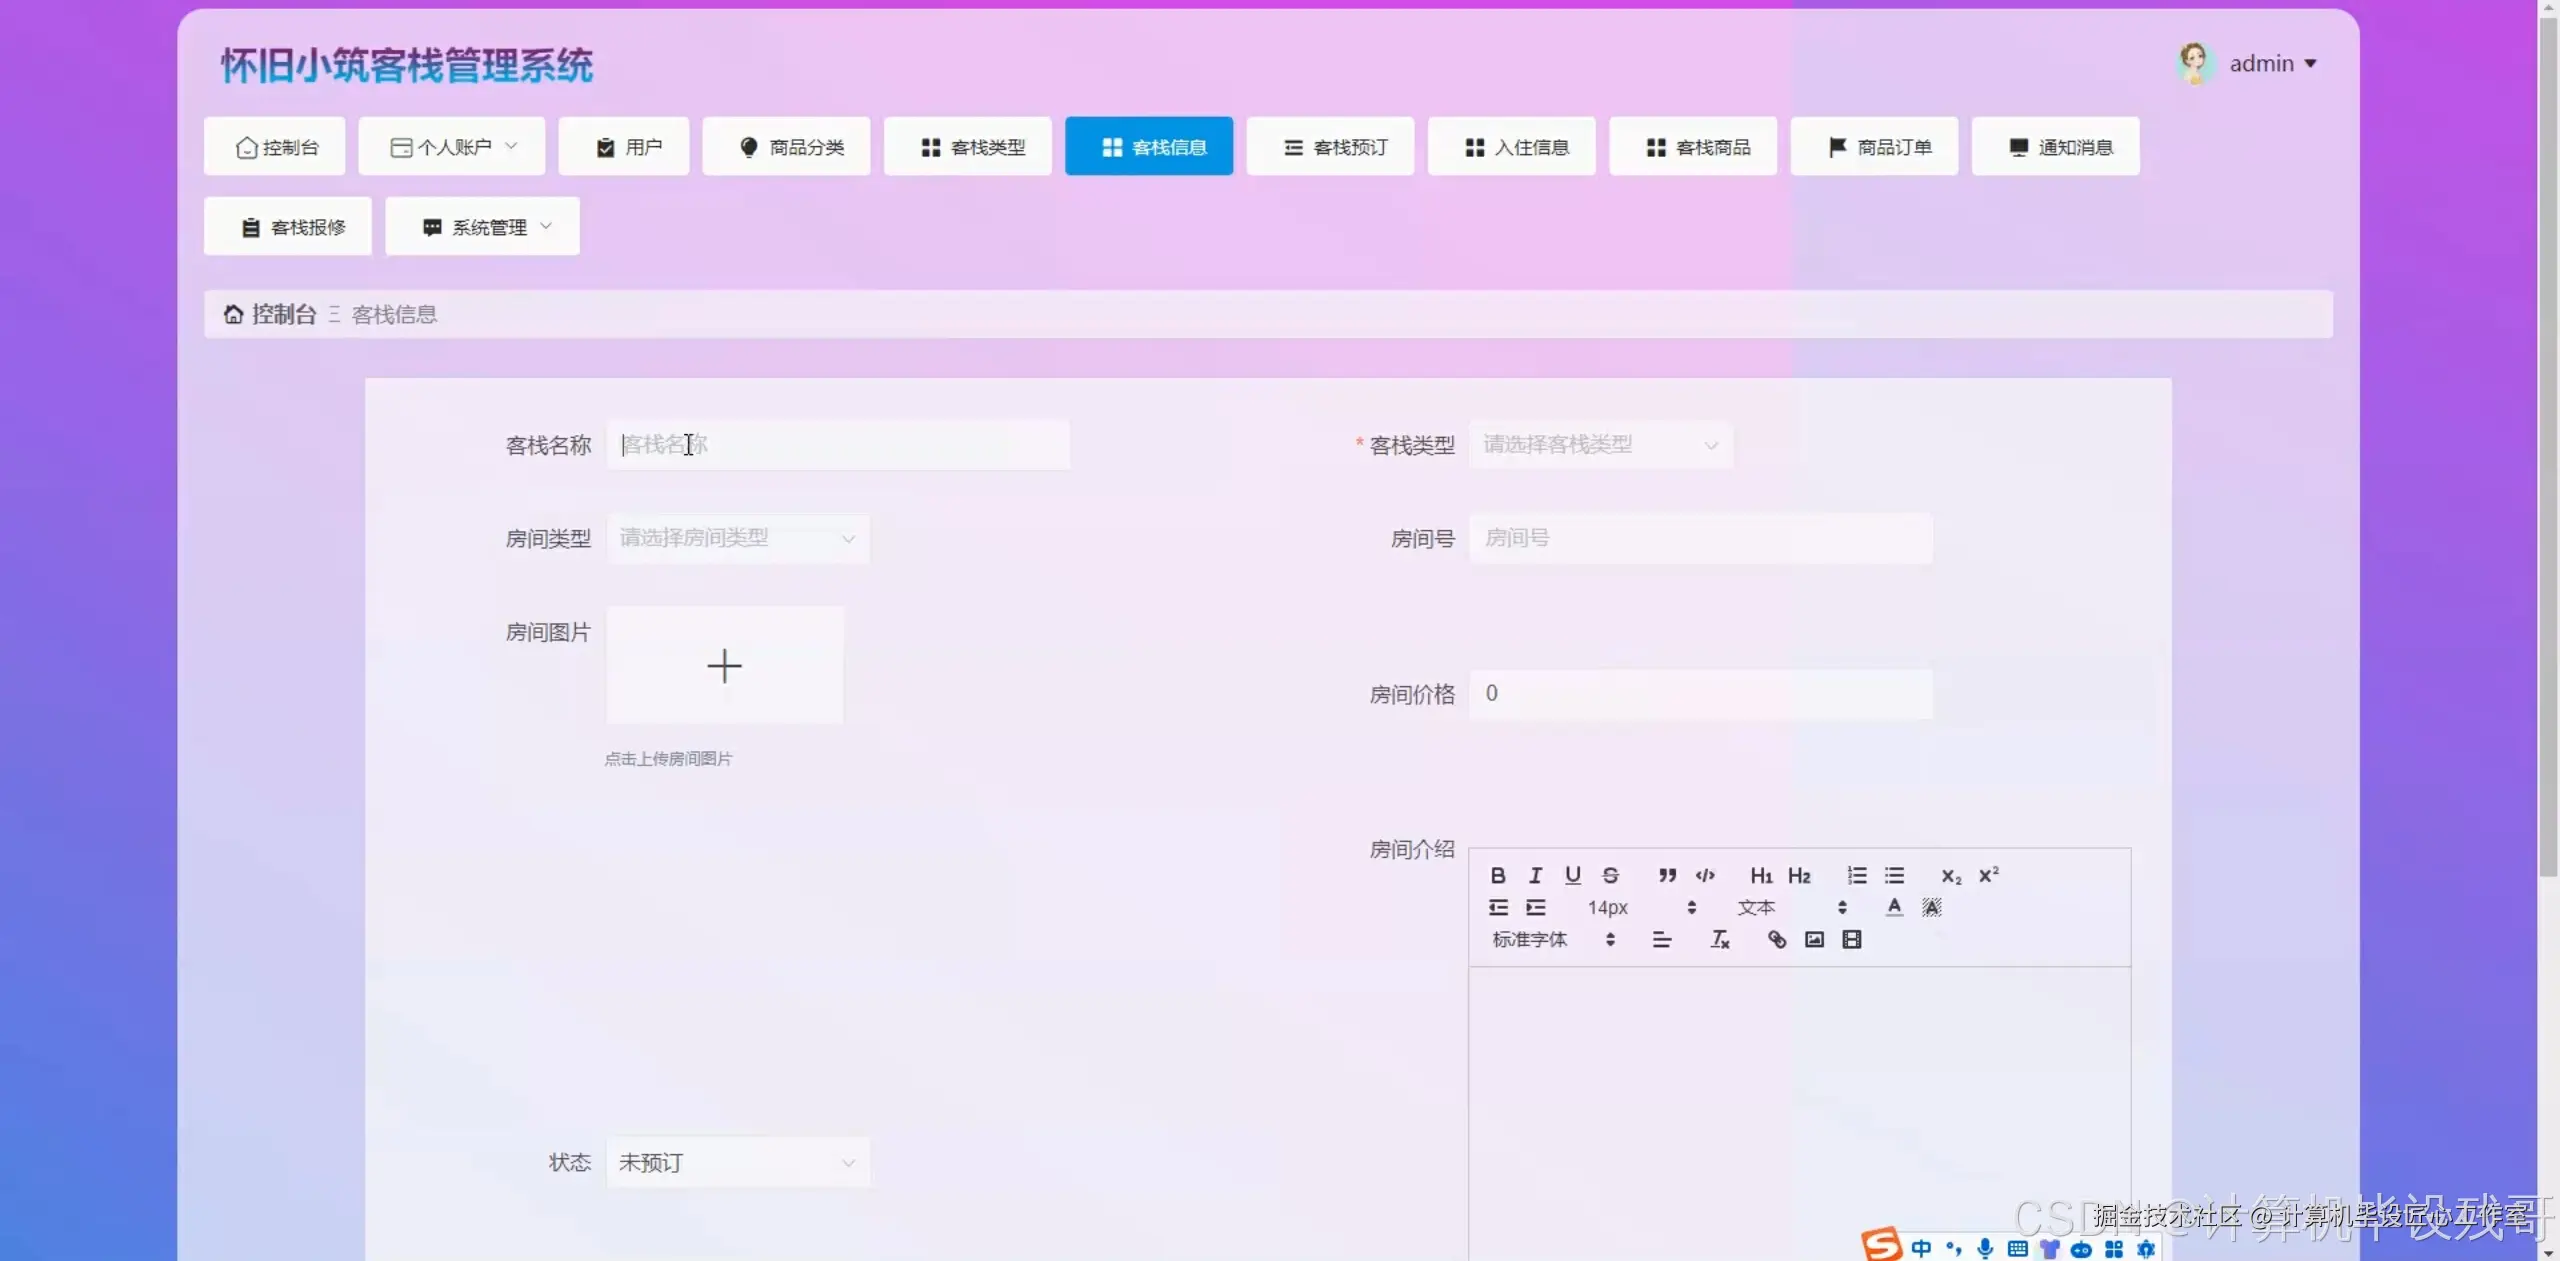Insert a hyperlink in the editor
Image resolution: width=2560 pixels, height=1261 pixels.
pyautogui.click(x=1776, y=939)
